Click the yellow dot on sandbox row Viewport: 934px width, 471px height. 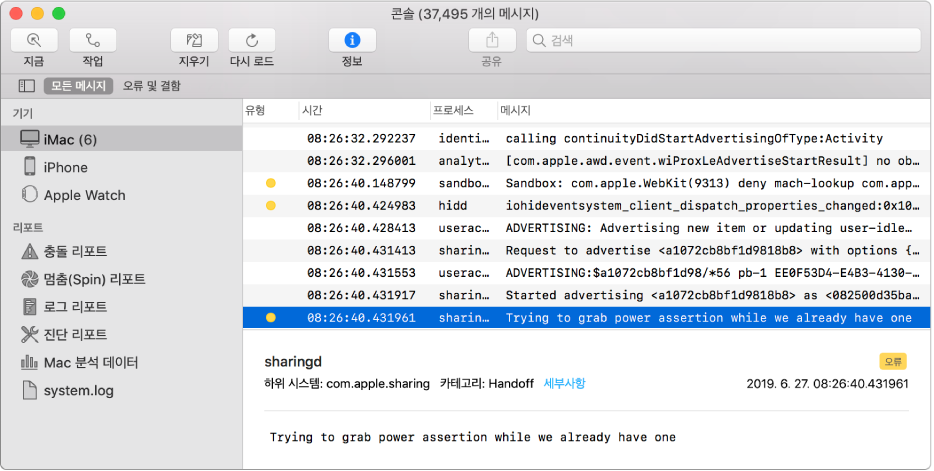270,183
